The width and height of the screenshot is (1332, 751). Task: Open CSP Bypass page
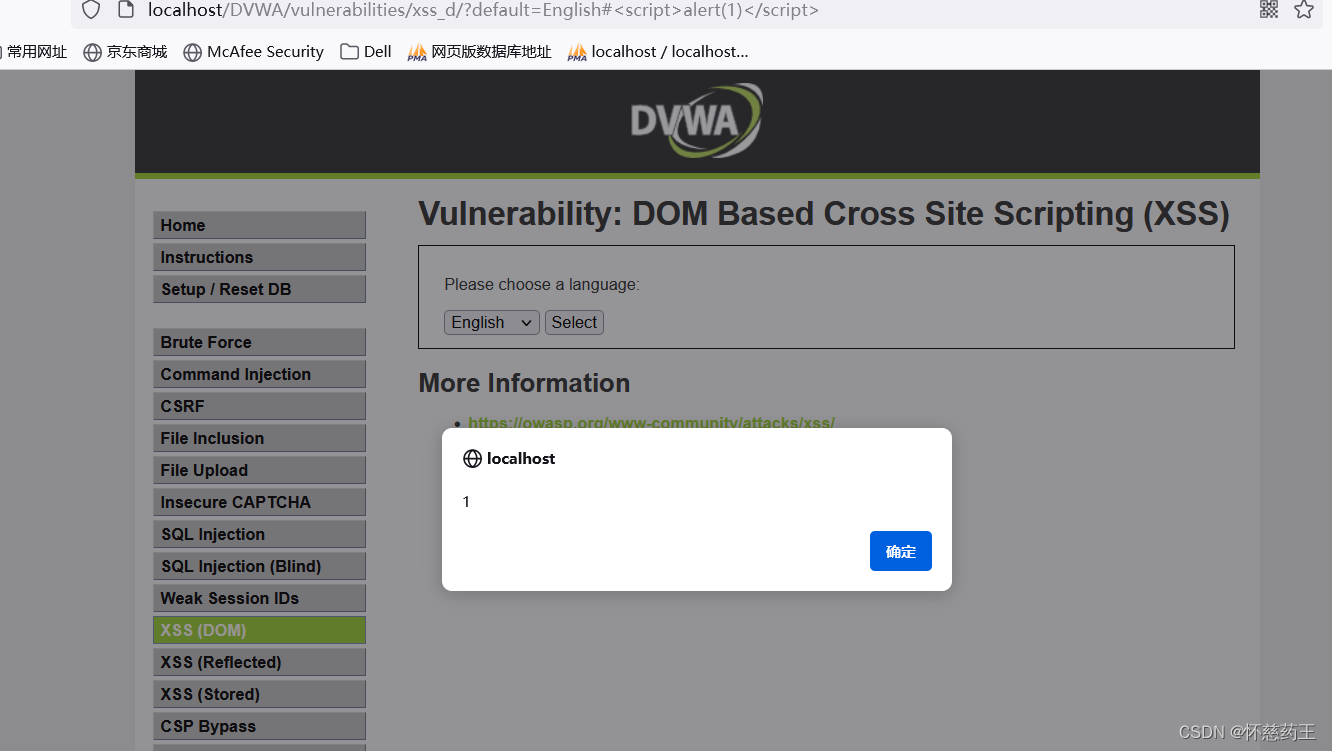pyautogui.click(x=259, y=726)
